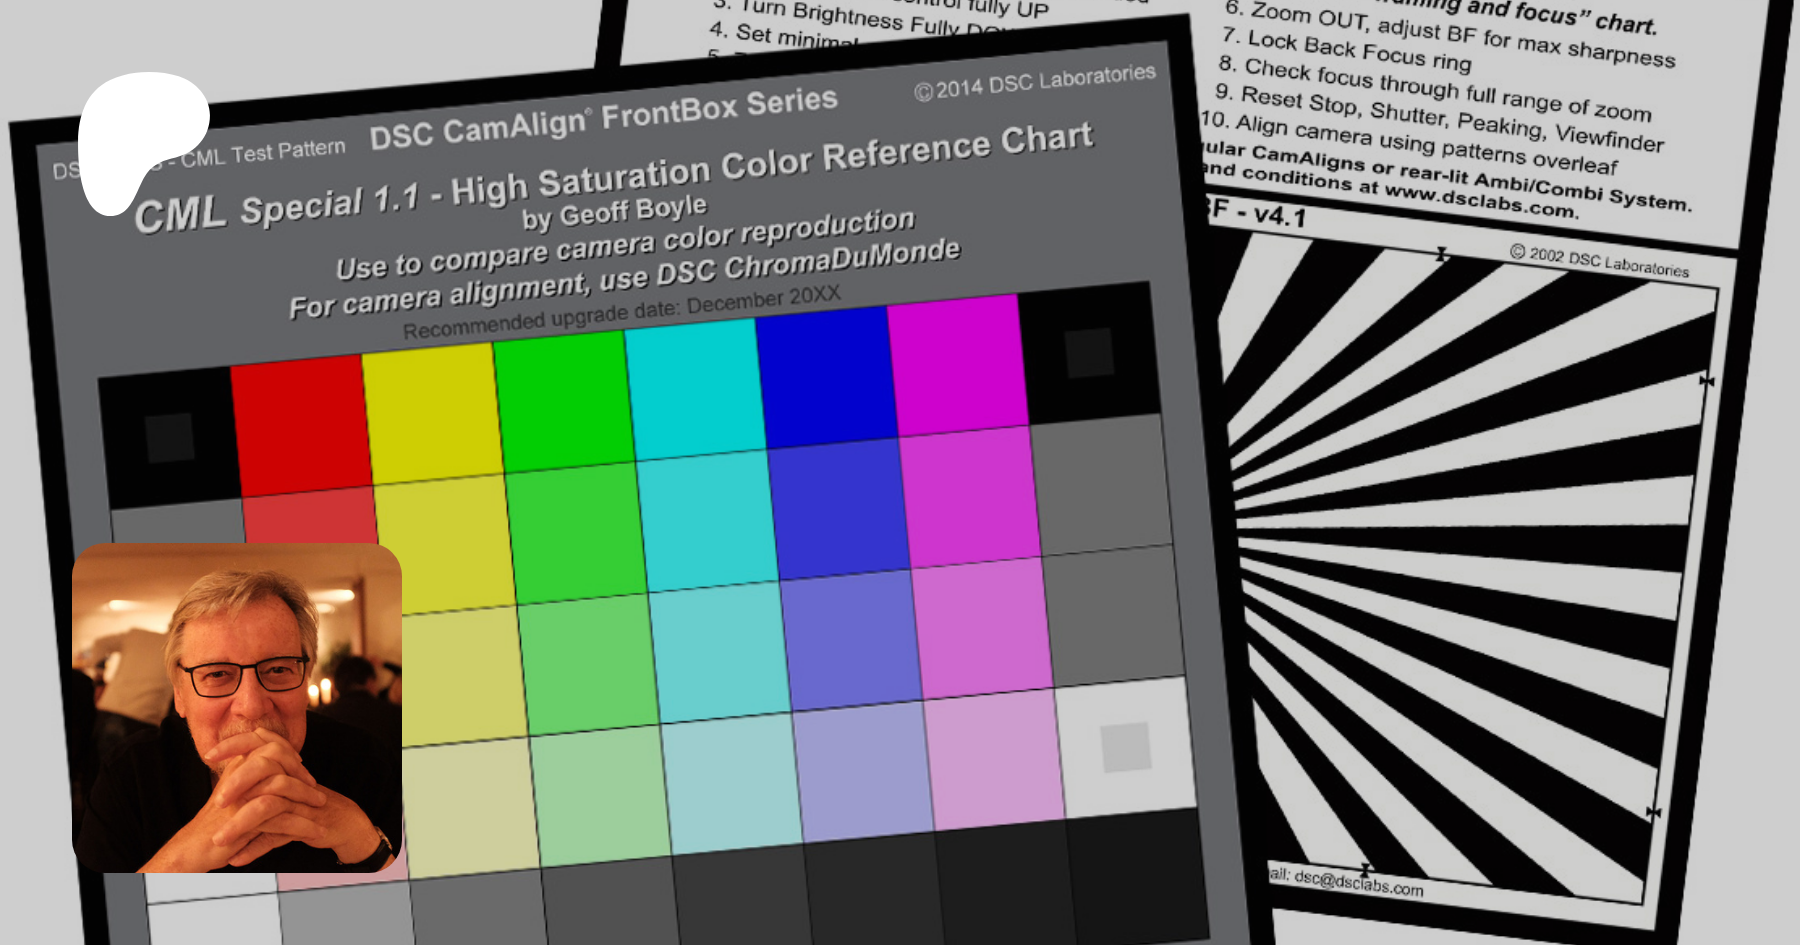Click the black patch at chart's top-left

click(169, 436)
